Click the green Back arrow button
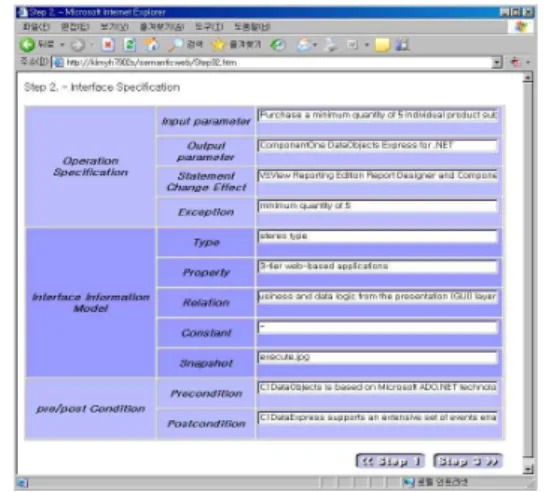Screen dimensions: 545x492 (27, 44)
